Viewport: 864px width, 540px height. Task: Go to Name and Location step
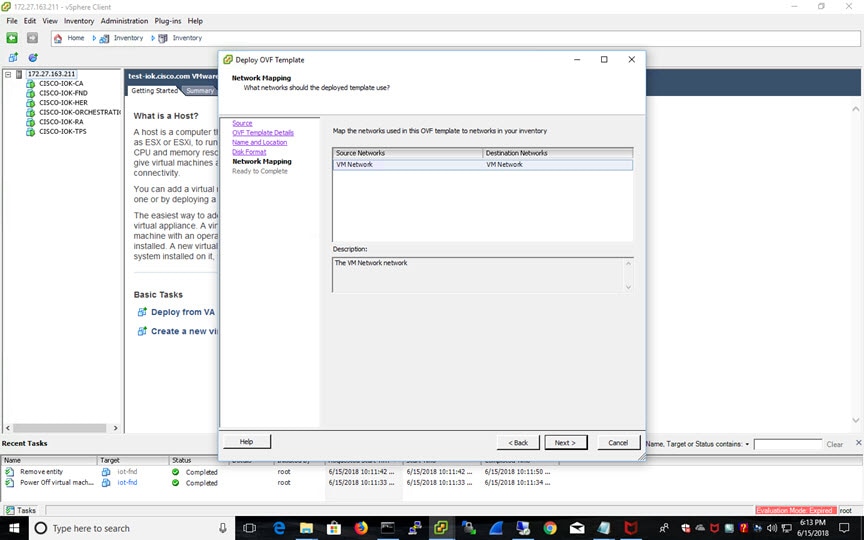click(x=260, y=142)
